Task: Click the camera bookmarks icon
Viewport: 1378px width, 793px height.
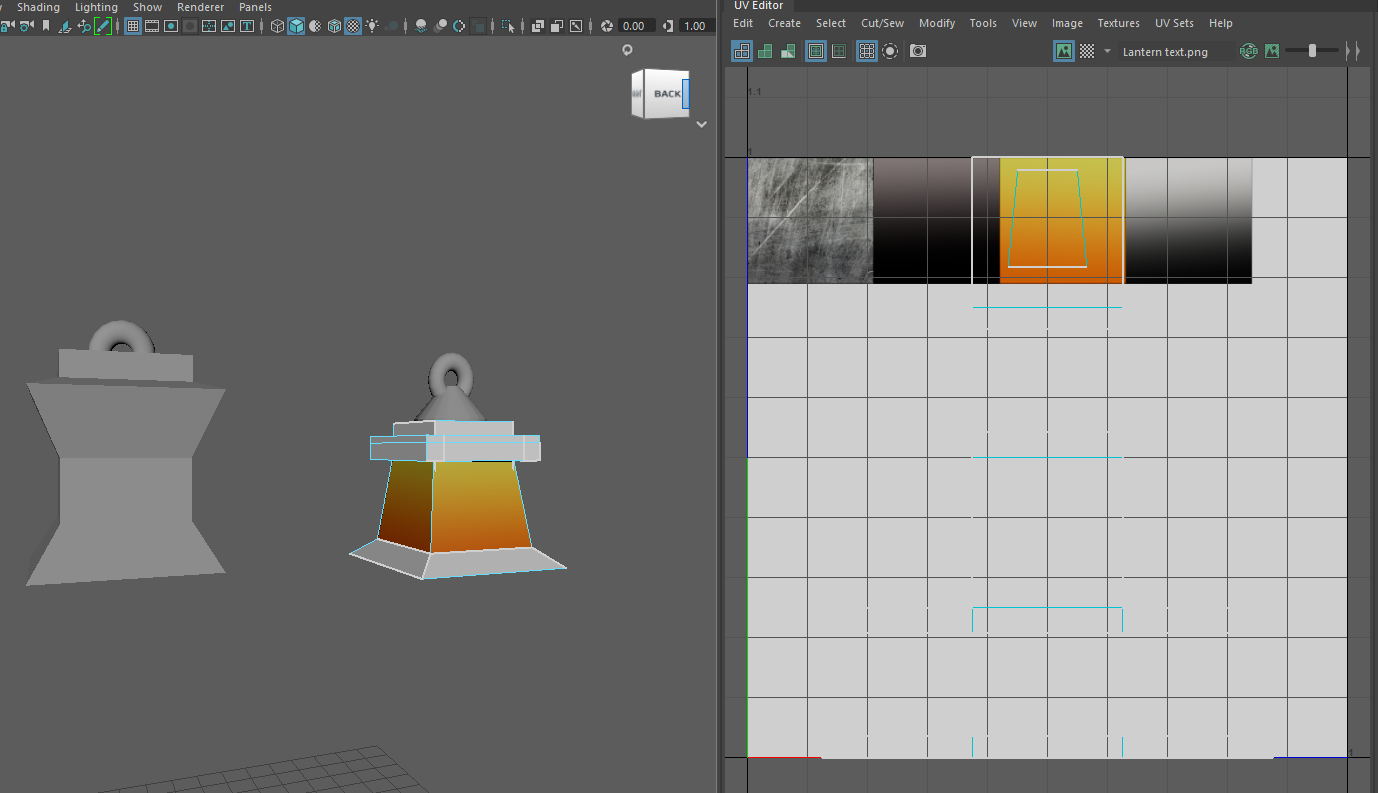Action: tap(46, 26)
